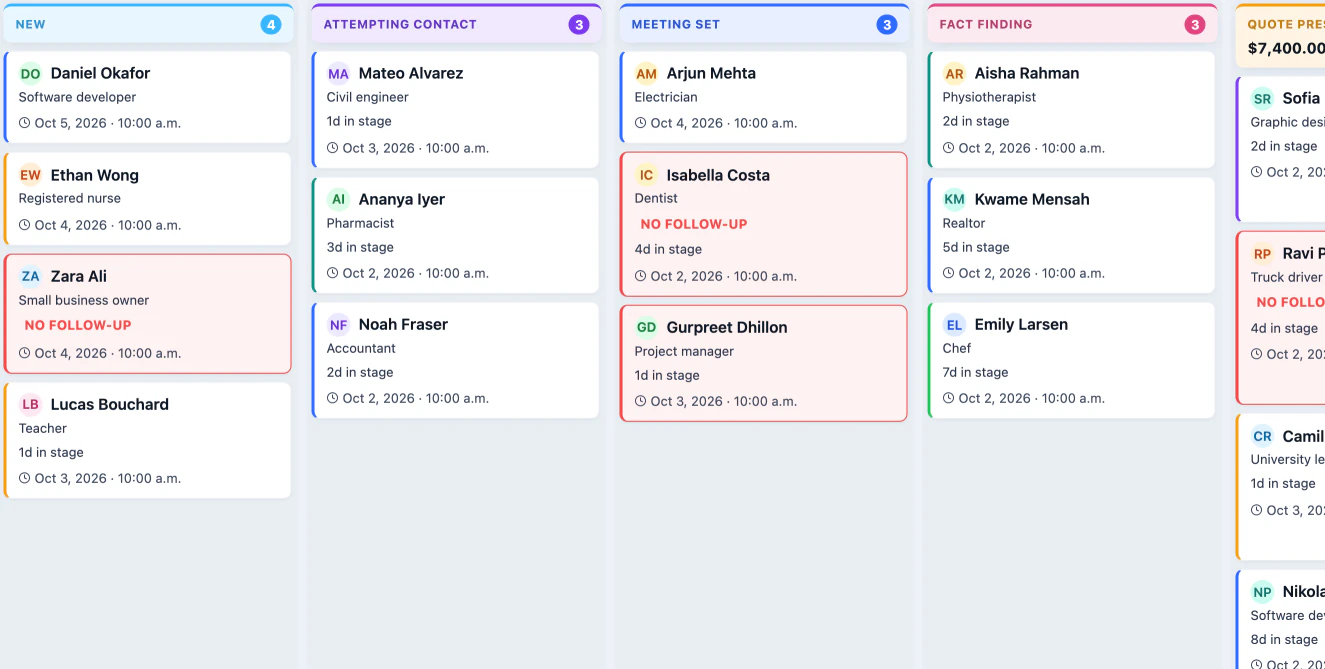Click the IC avatar for Isabella Costa

point(647,175)
